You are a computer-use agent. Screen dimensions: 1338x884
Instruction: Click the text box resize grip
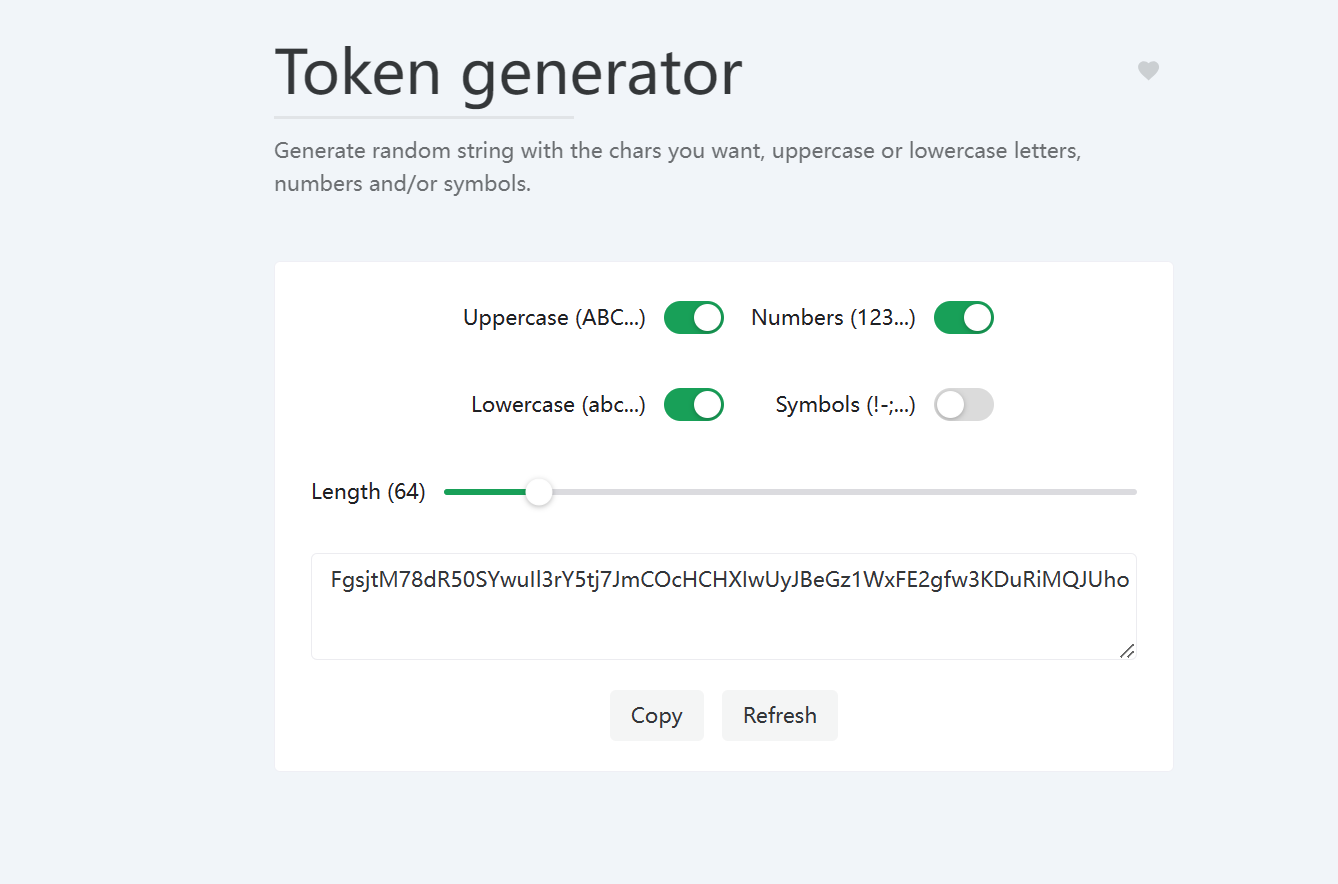1127,651
